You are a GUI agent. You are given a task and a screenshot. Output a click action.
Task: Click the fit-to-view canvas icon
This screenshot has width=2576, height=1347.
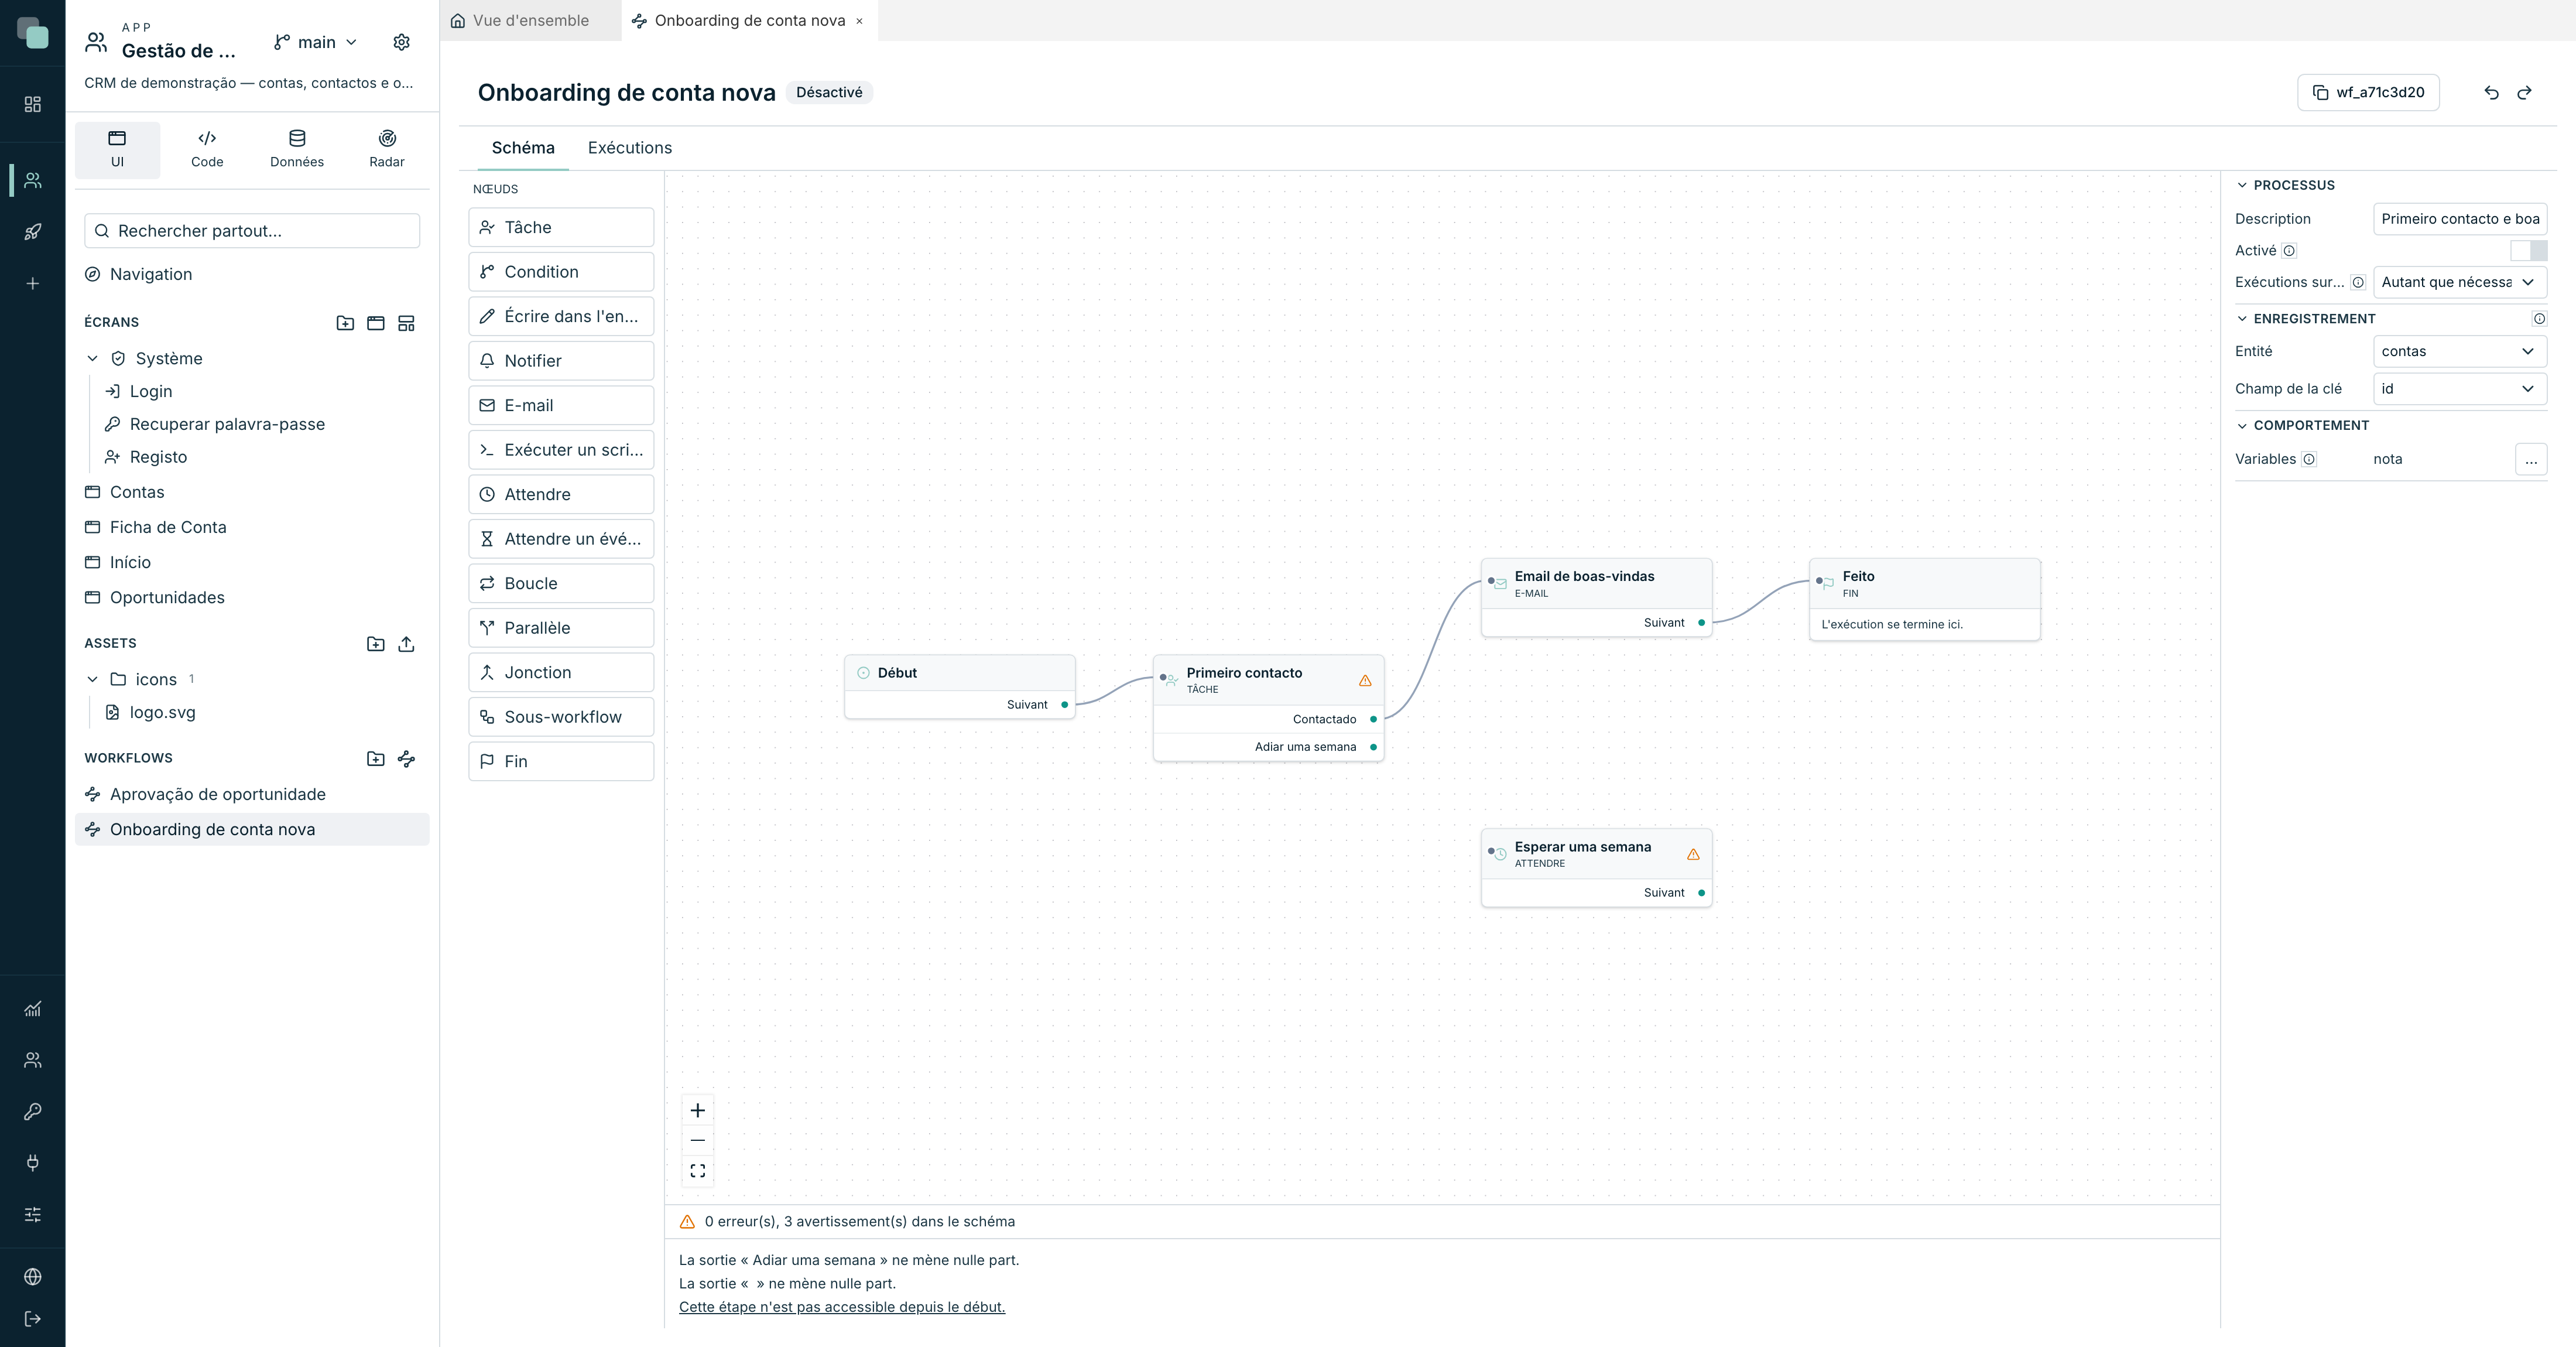tap(698, 1171)
